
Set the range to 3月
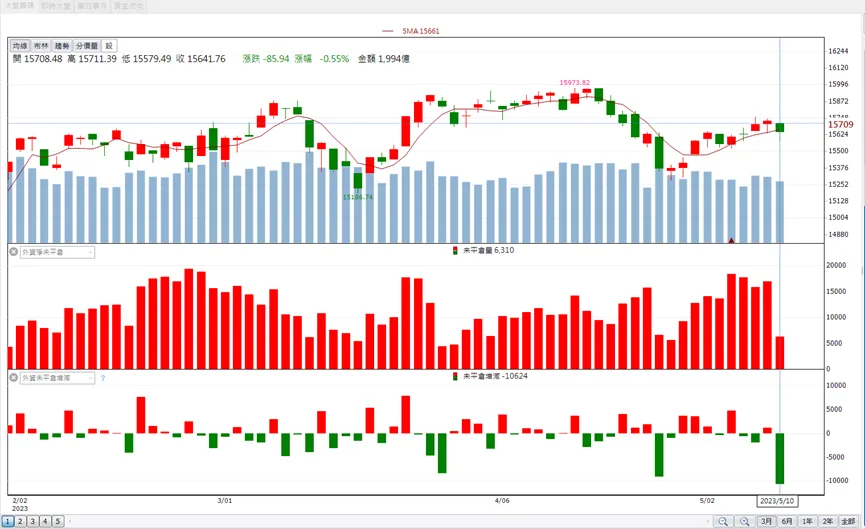[766, 521]
